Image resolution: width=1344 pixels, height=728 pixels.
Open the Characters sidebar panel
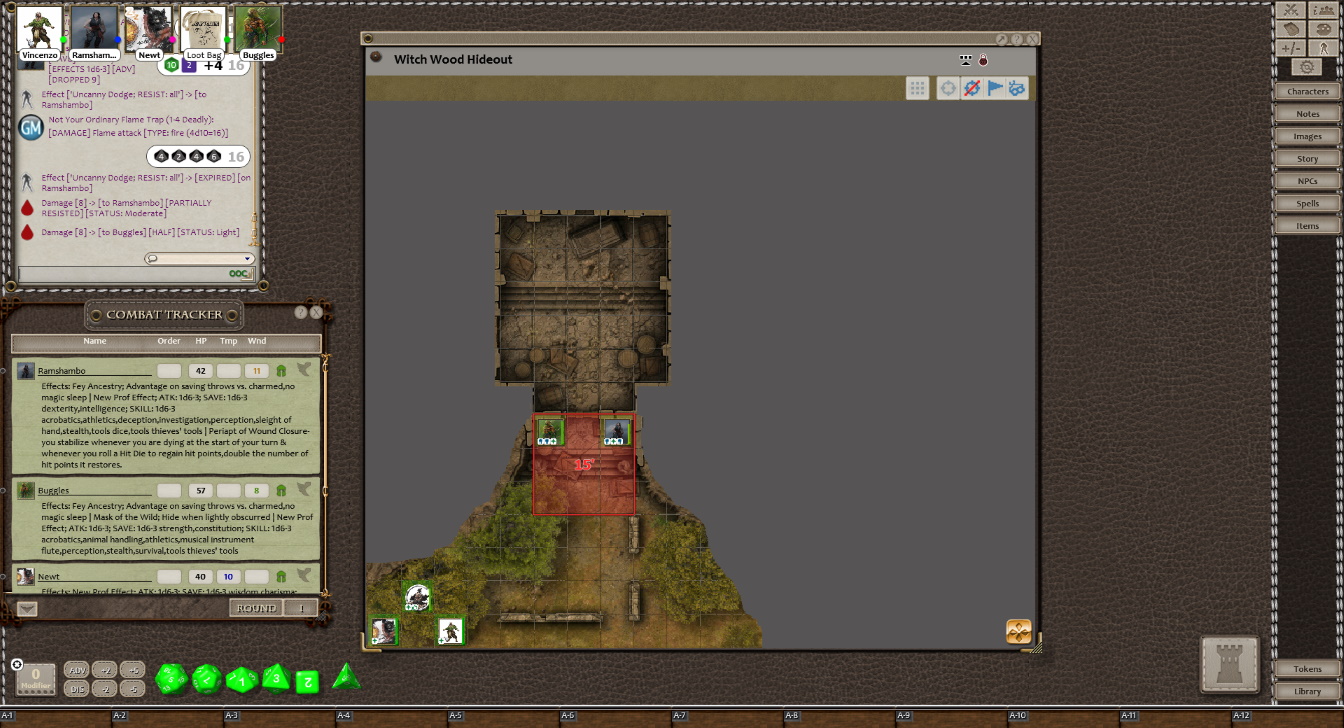click(1307, 91)
